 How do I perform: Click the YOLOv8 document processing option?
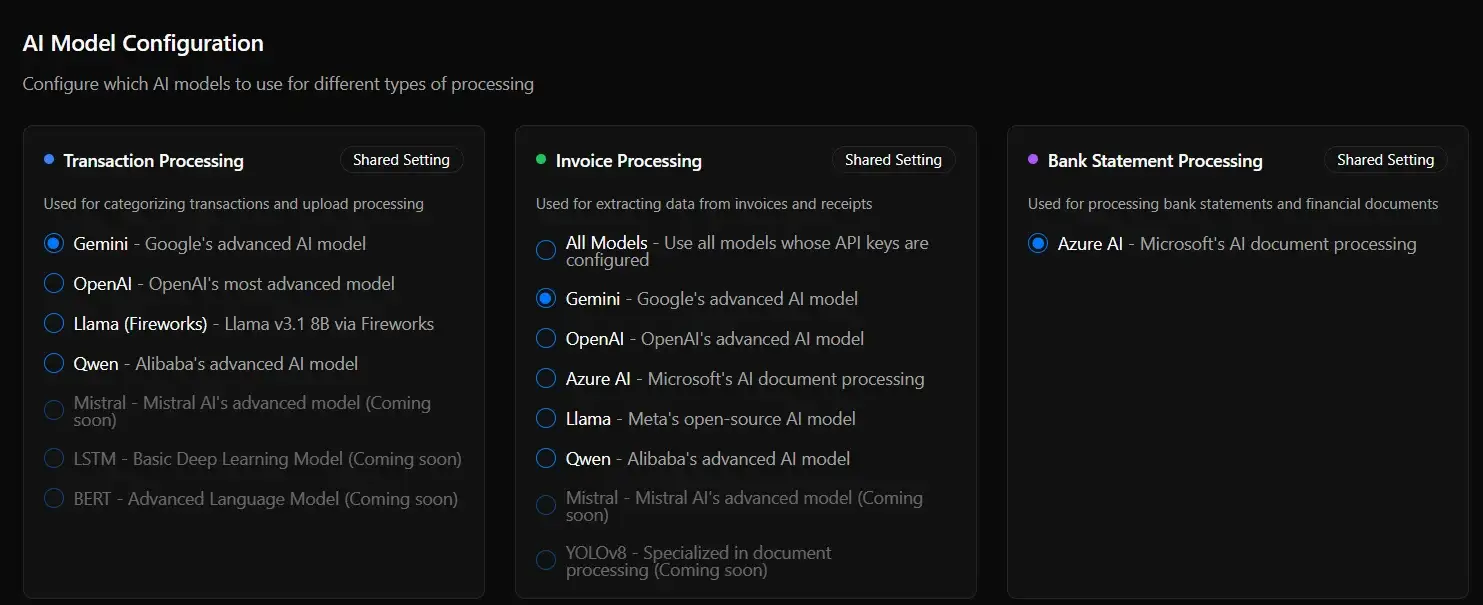coord(546,560)
